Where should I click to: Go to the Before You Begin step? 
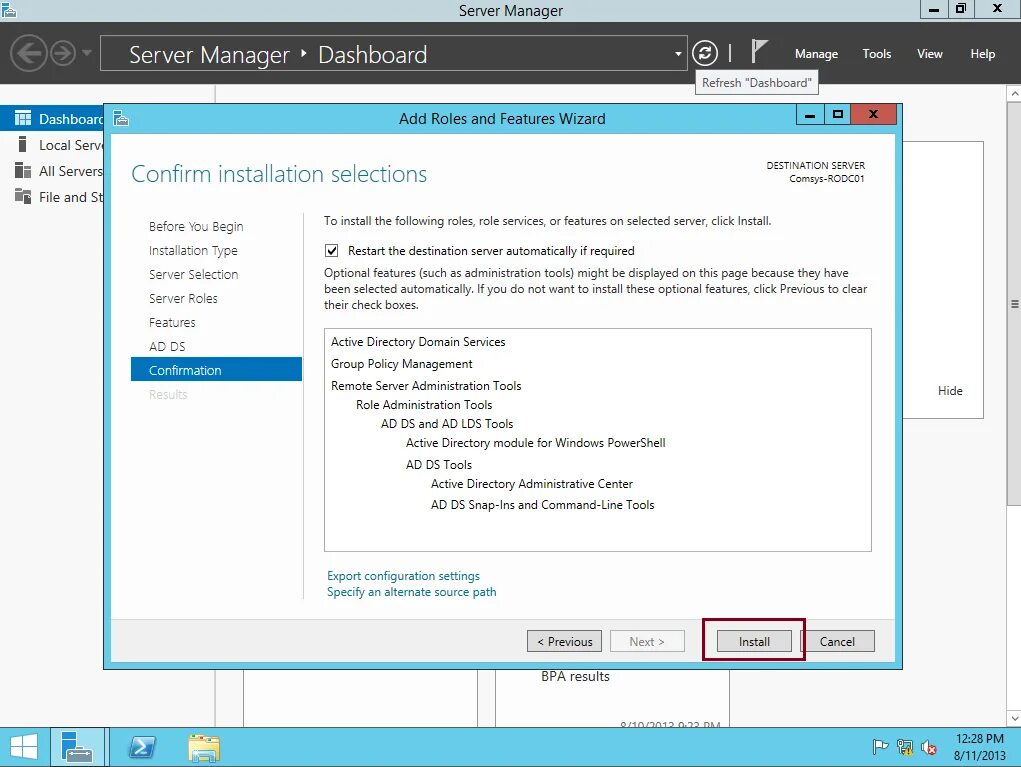[196, 227]
